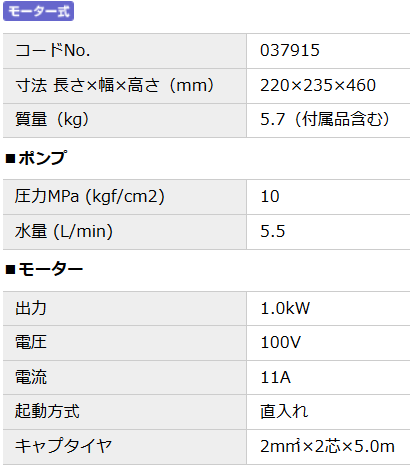The width and height of the screenshot is (410, 468).
Task: Click the 起動方式 value 直入れ
Action: (x=284, y=412)
